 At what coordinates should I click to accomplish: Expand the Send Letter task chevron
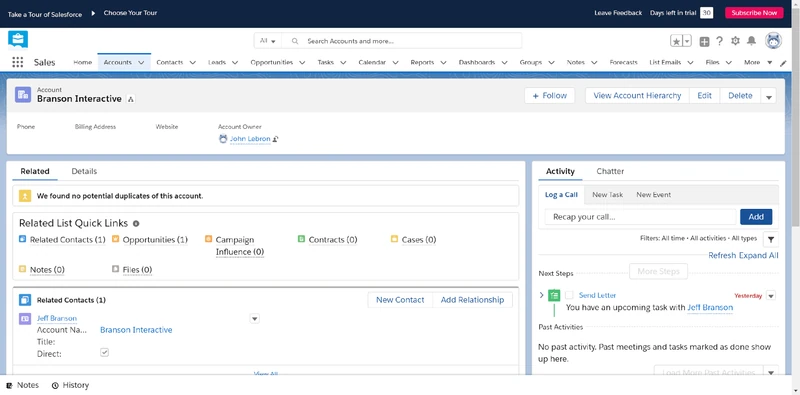pyautogui.click(x=541, y=295)
